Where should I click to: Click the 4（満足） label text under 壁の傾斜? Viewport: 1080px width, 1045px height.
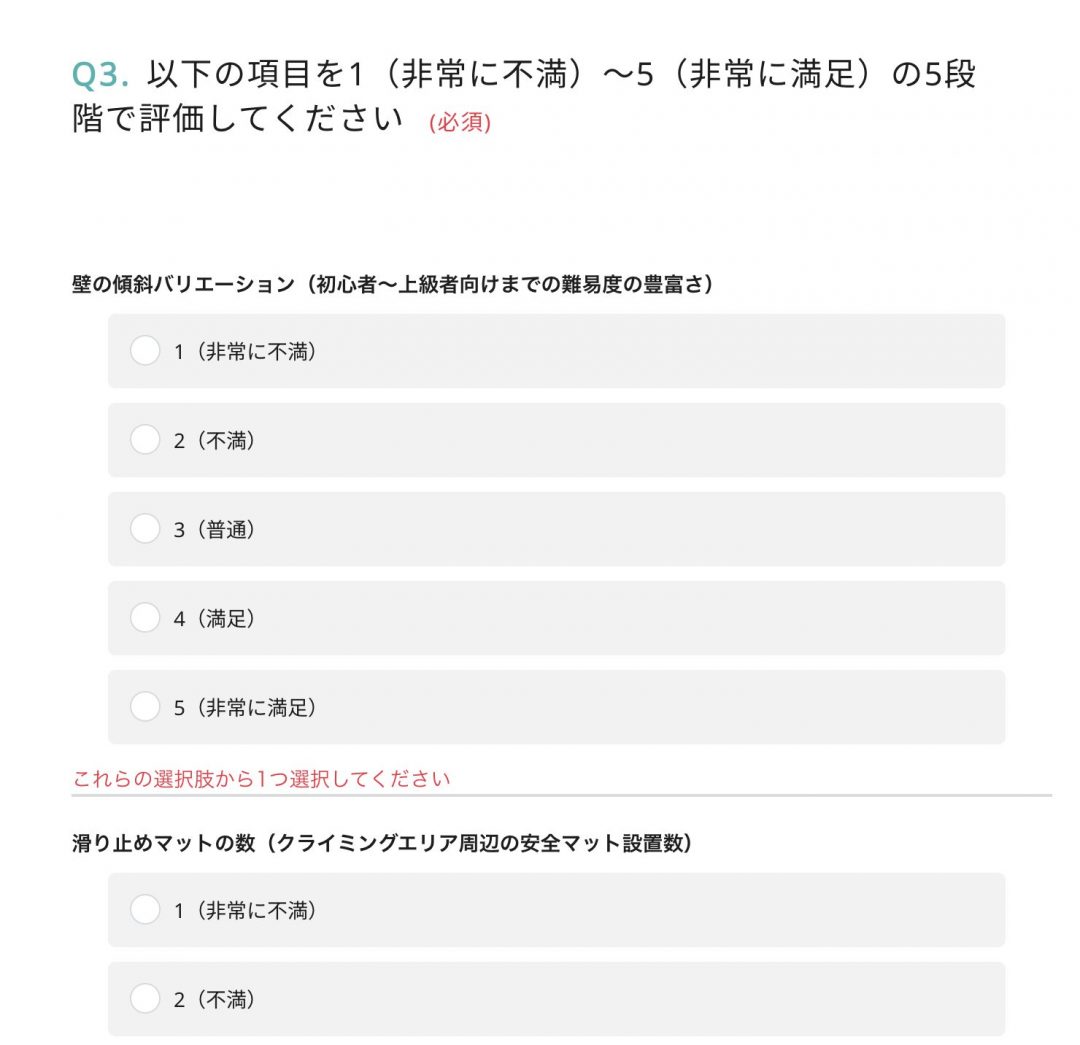[215, 619]
